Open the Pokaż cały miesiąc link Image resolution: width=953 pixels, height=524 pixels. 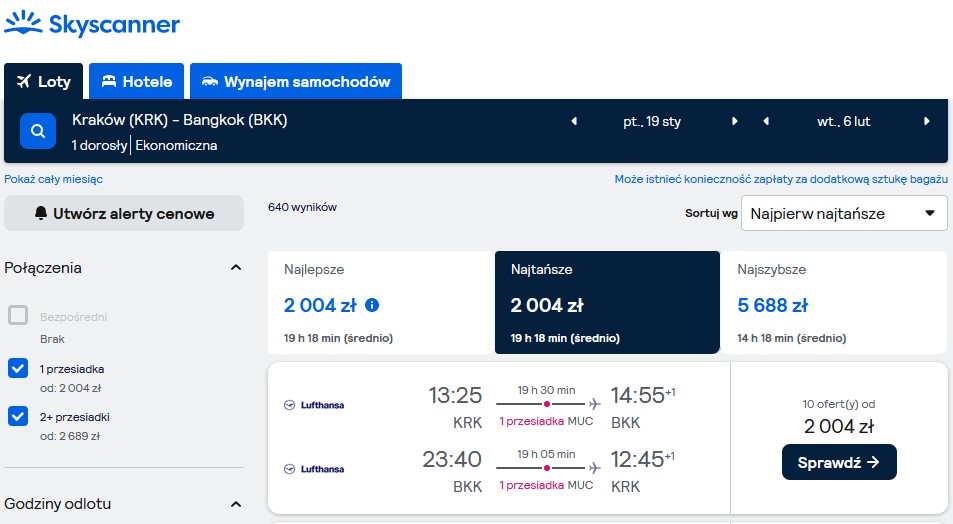pos(53,179)
